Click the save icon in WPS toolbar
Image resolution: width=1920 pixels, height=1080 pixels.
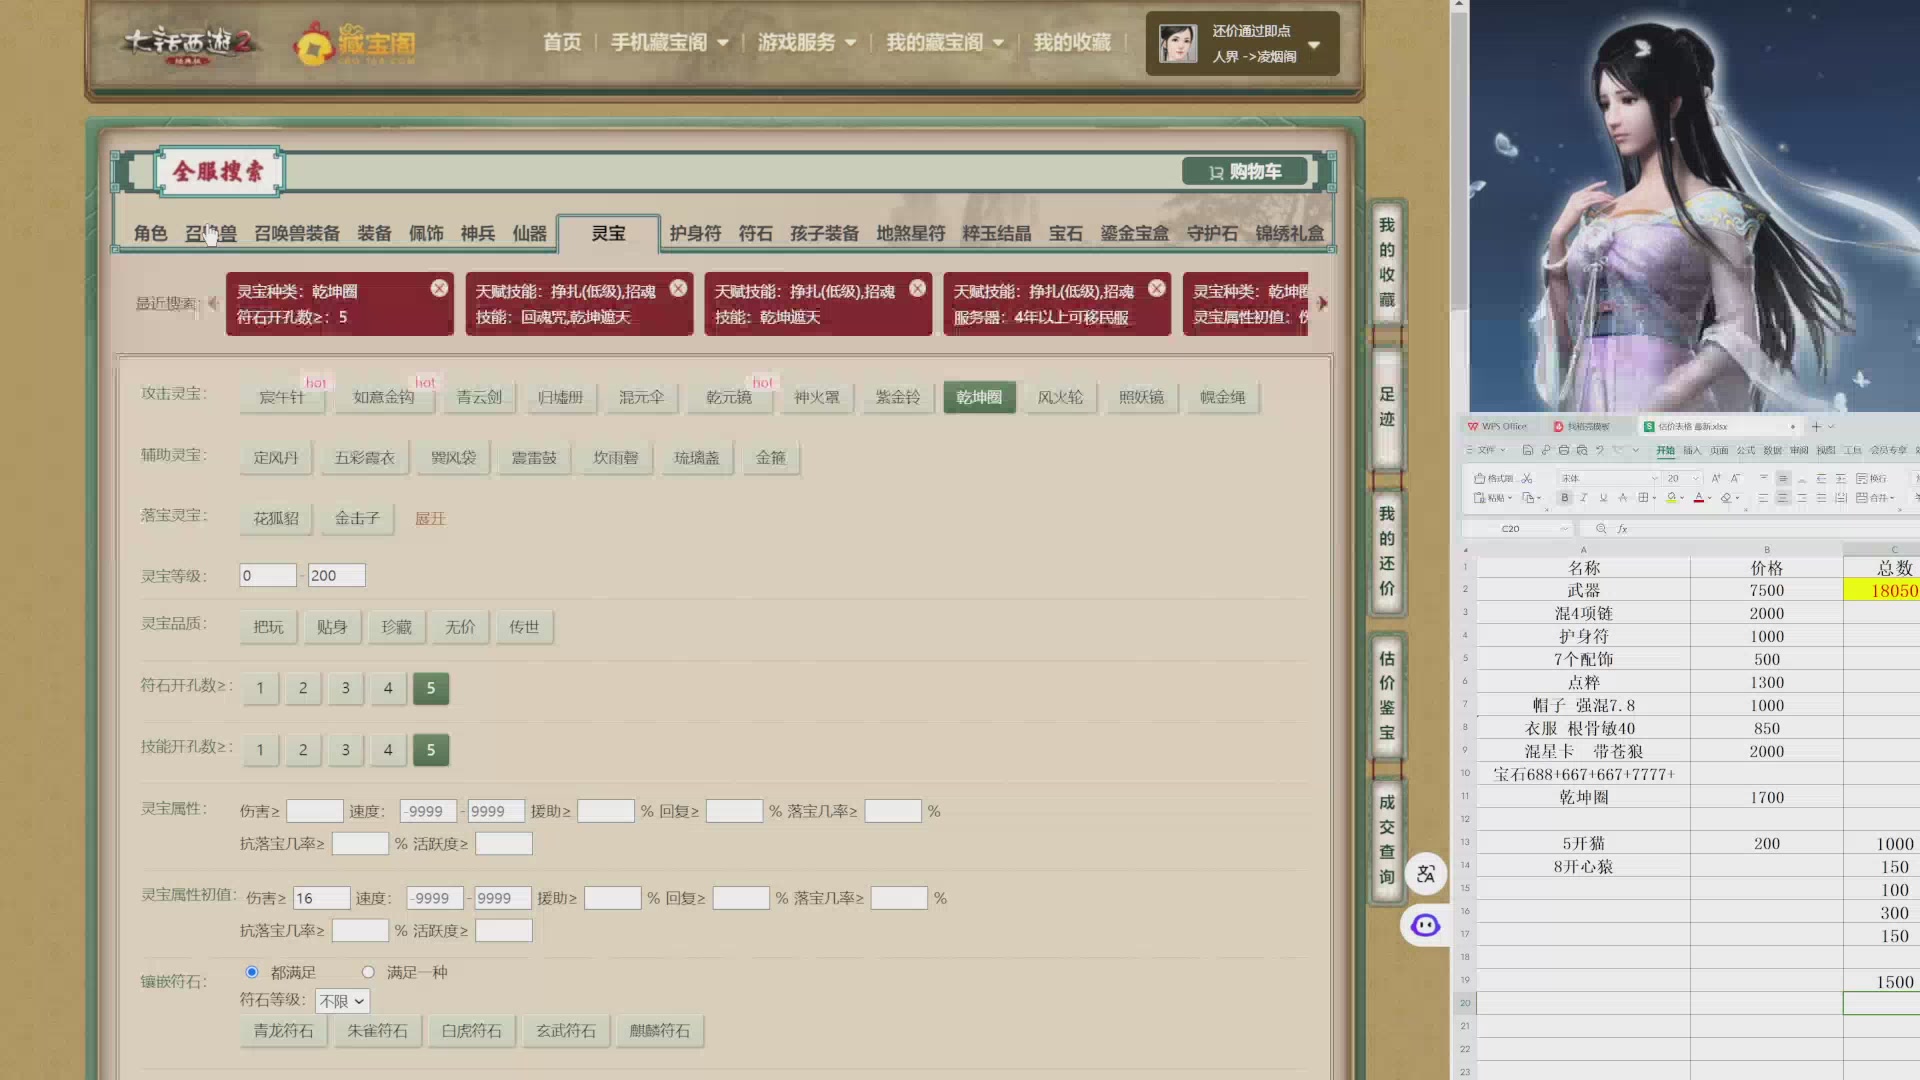click(1528, 450)
